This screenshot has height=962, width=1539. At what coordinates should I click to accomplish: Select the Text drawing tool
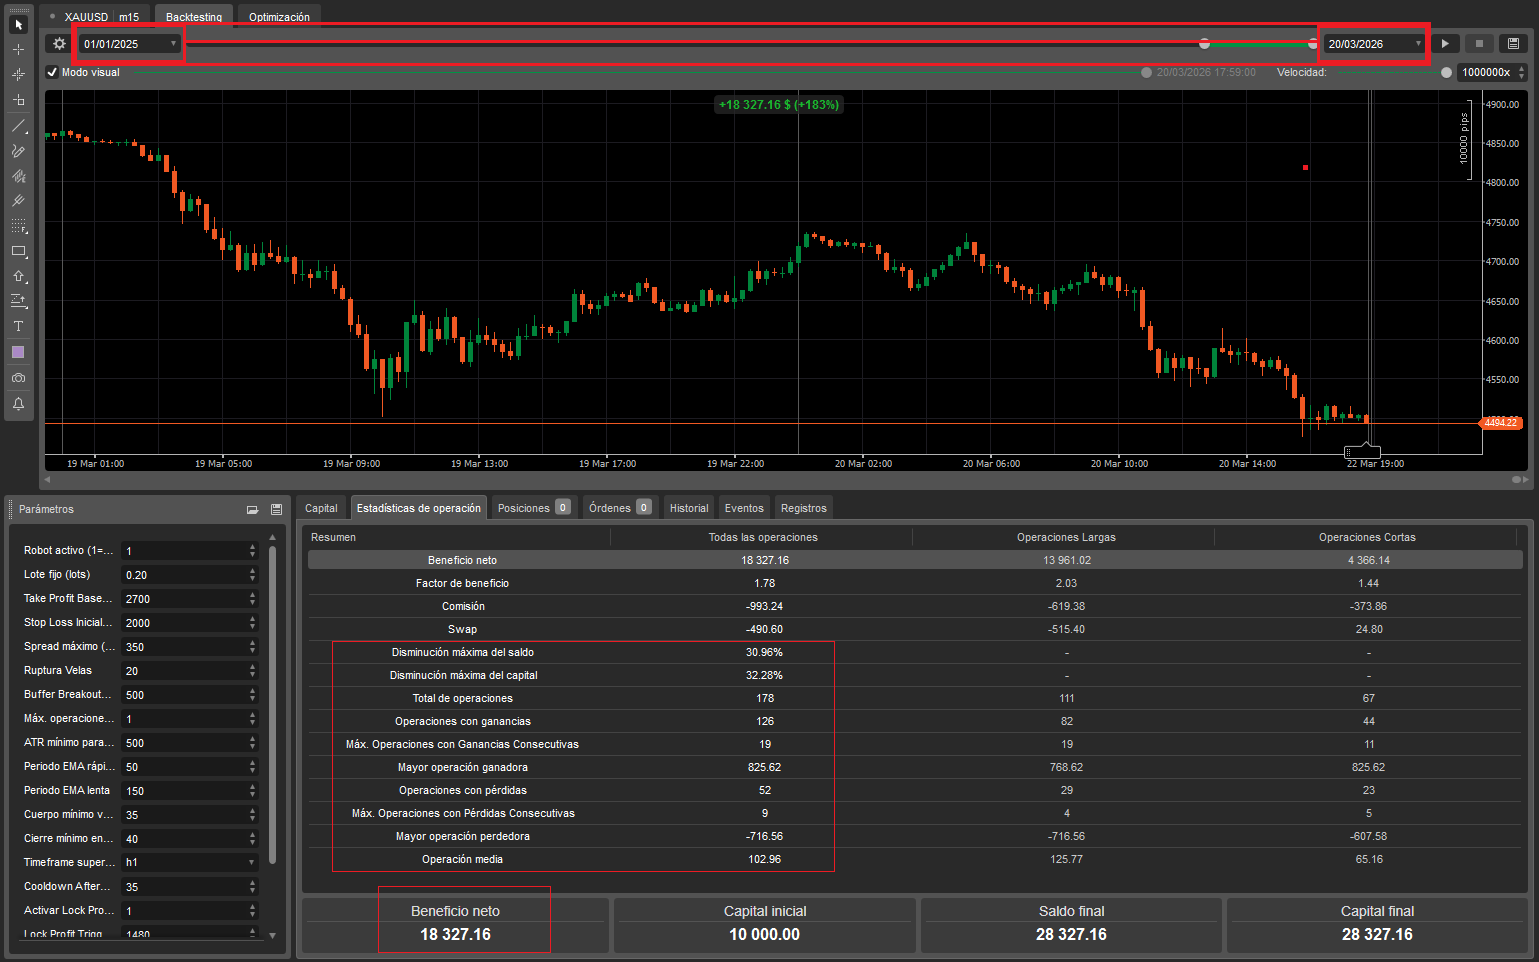point(18,327)
